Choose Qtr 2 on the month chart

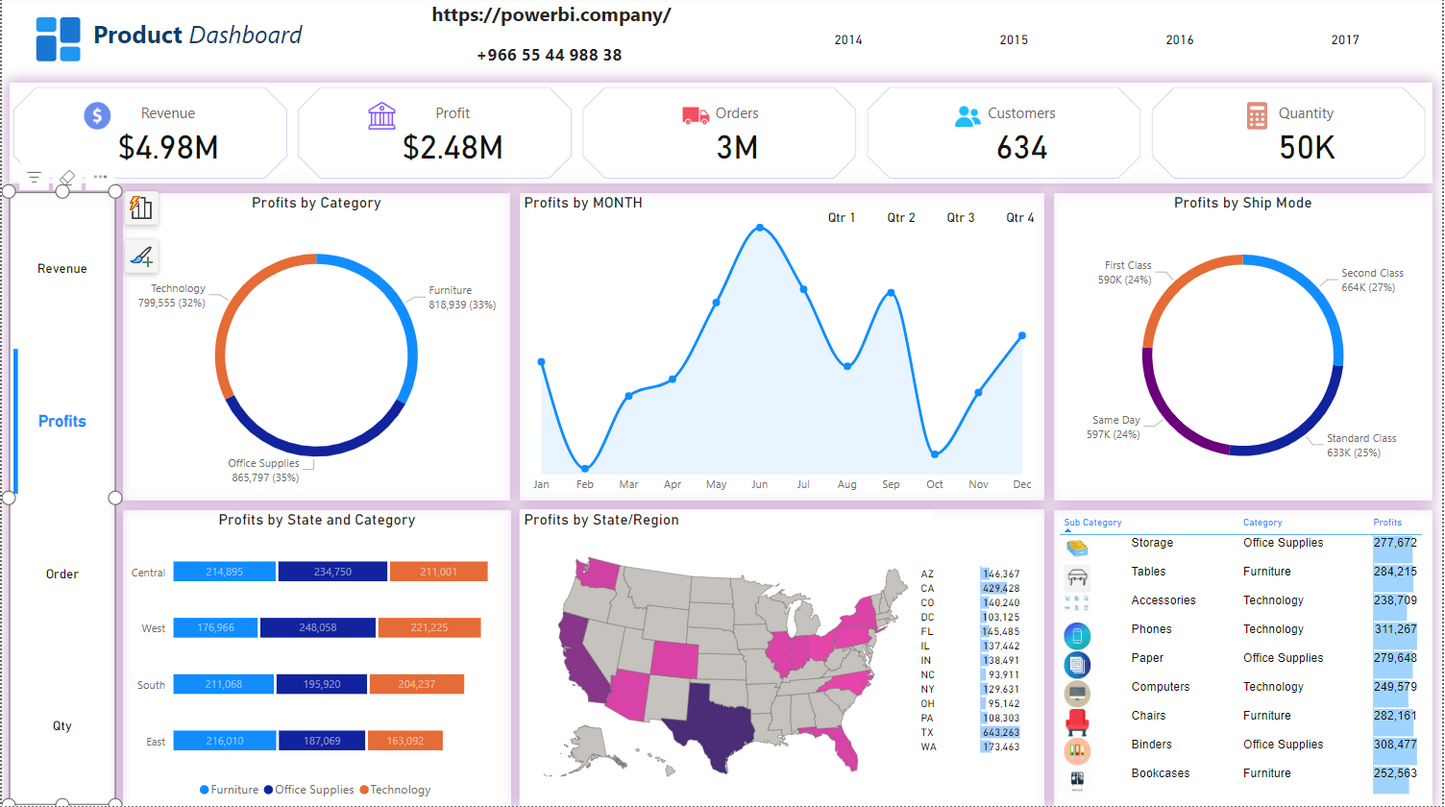click(x=900, y=218)
